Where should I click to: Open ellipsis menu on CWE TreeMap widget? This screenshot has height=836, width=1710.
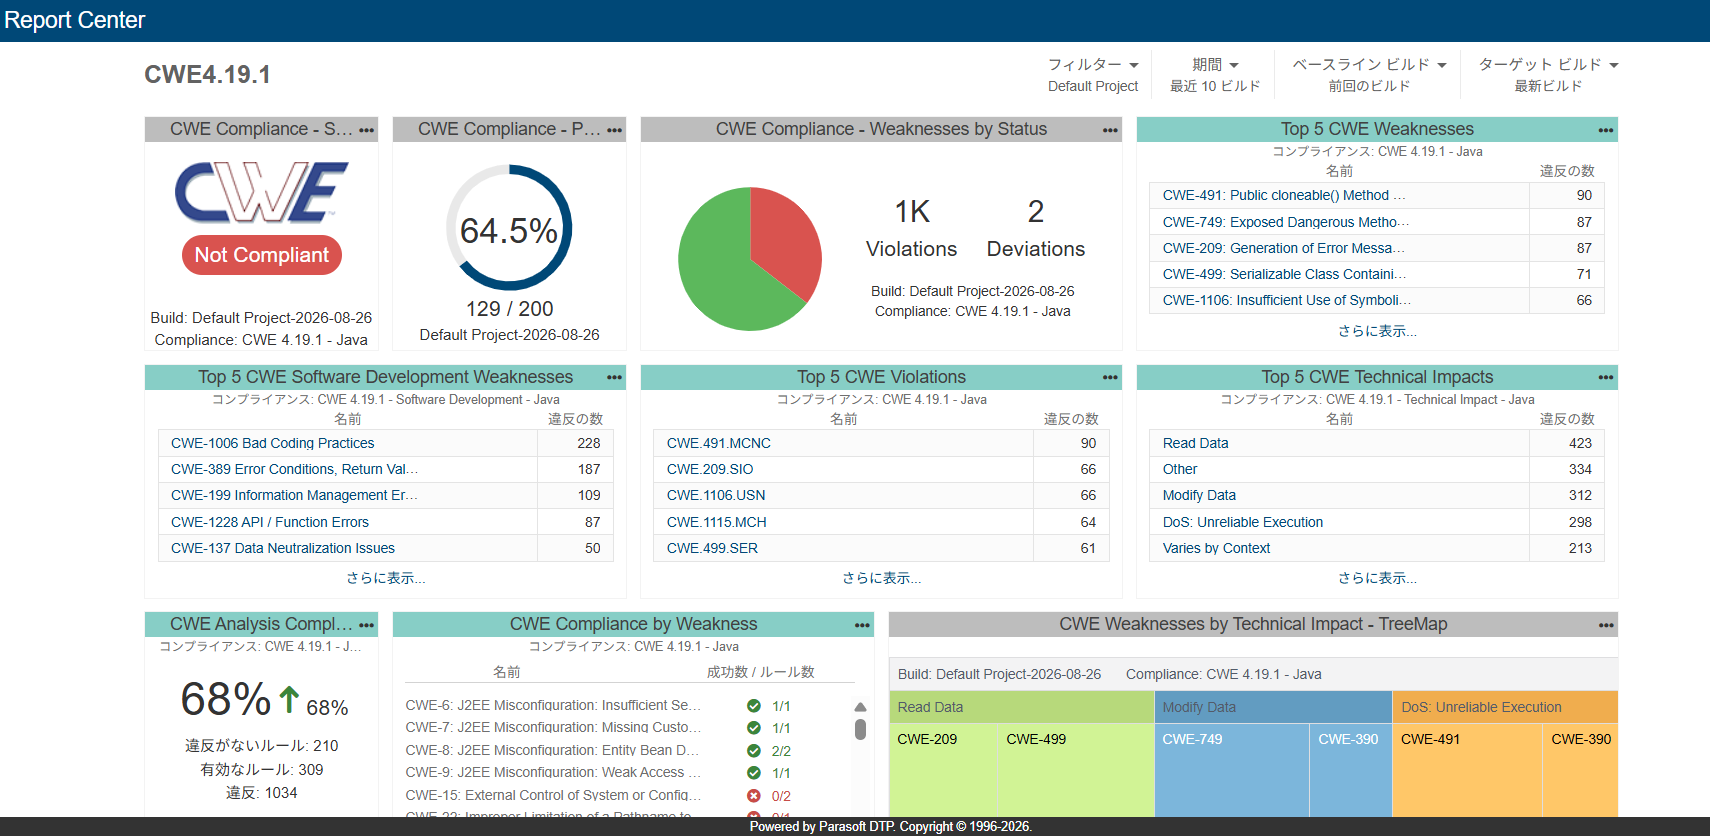coord(1605,625)
